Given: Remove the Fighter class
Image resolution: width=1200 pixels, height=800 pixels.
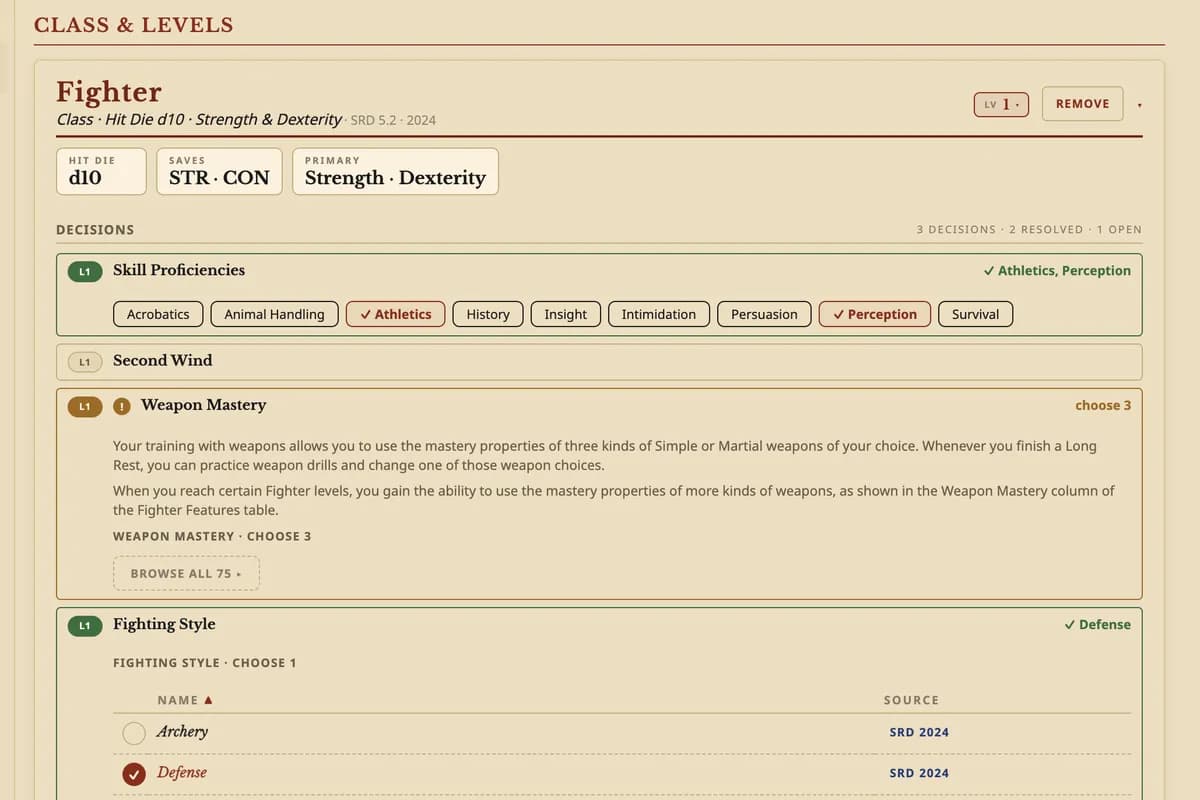Looking at the screenshot, I should coord(1082,104).
